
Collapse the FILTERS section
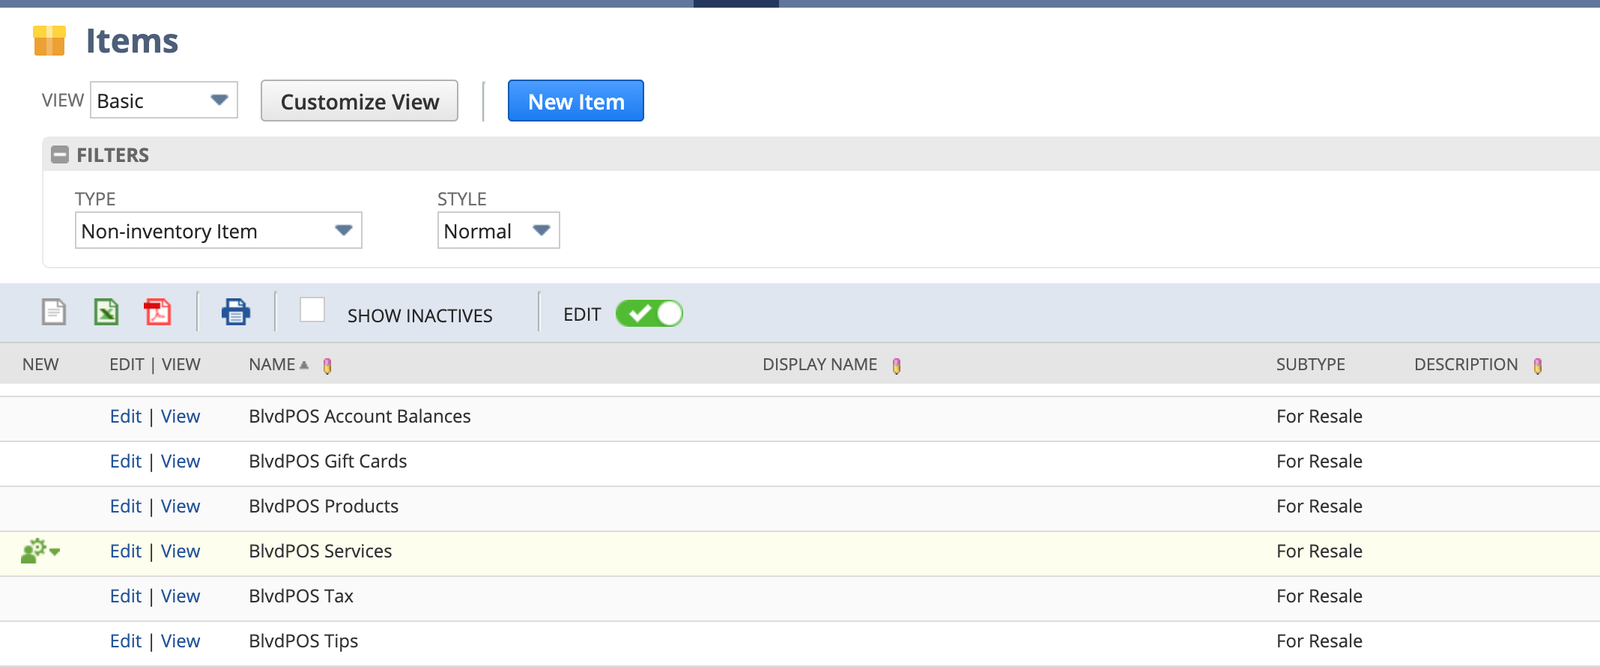(x=60, y=155)
